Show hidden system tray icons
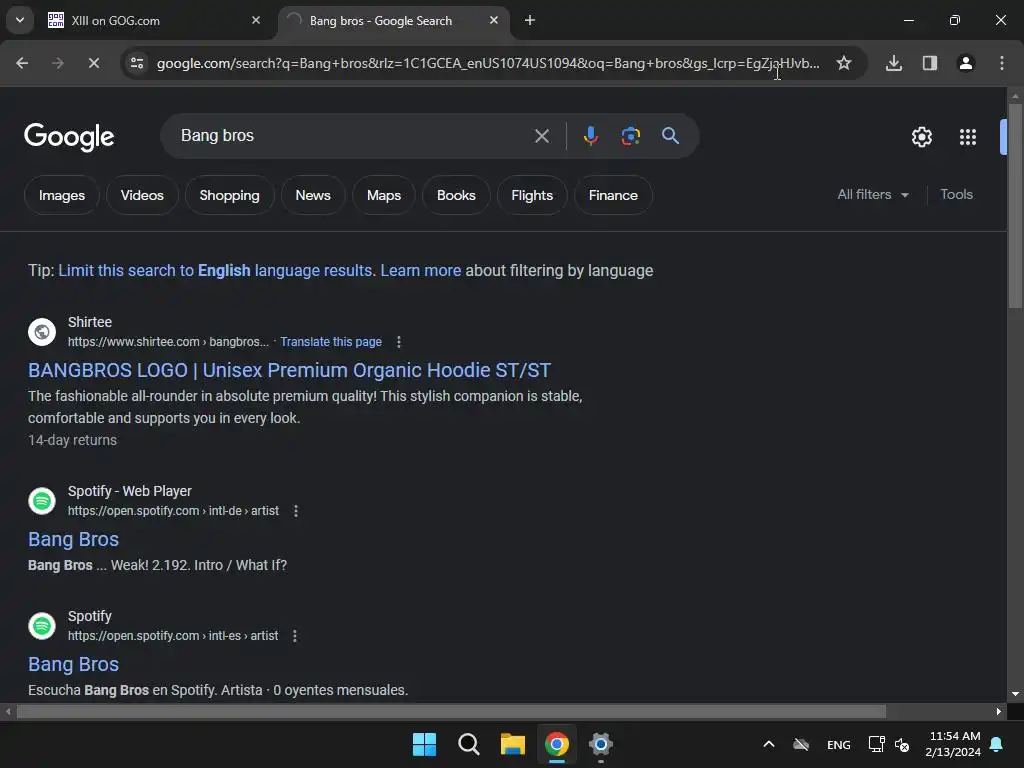The height and width of the screenshot is (768, 1024). point(769,744)
